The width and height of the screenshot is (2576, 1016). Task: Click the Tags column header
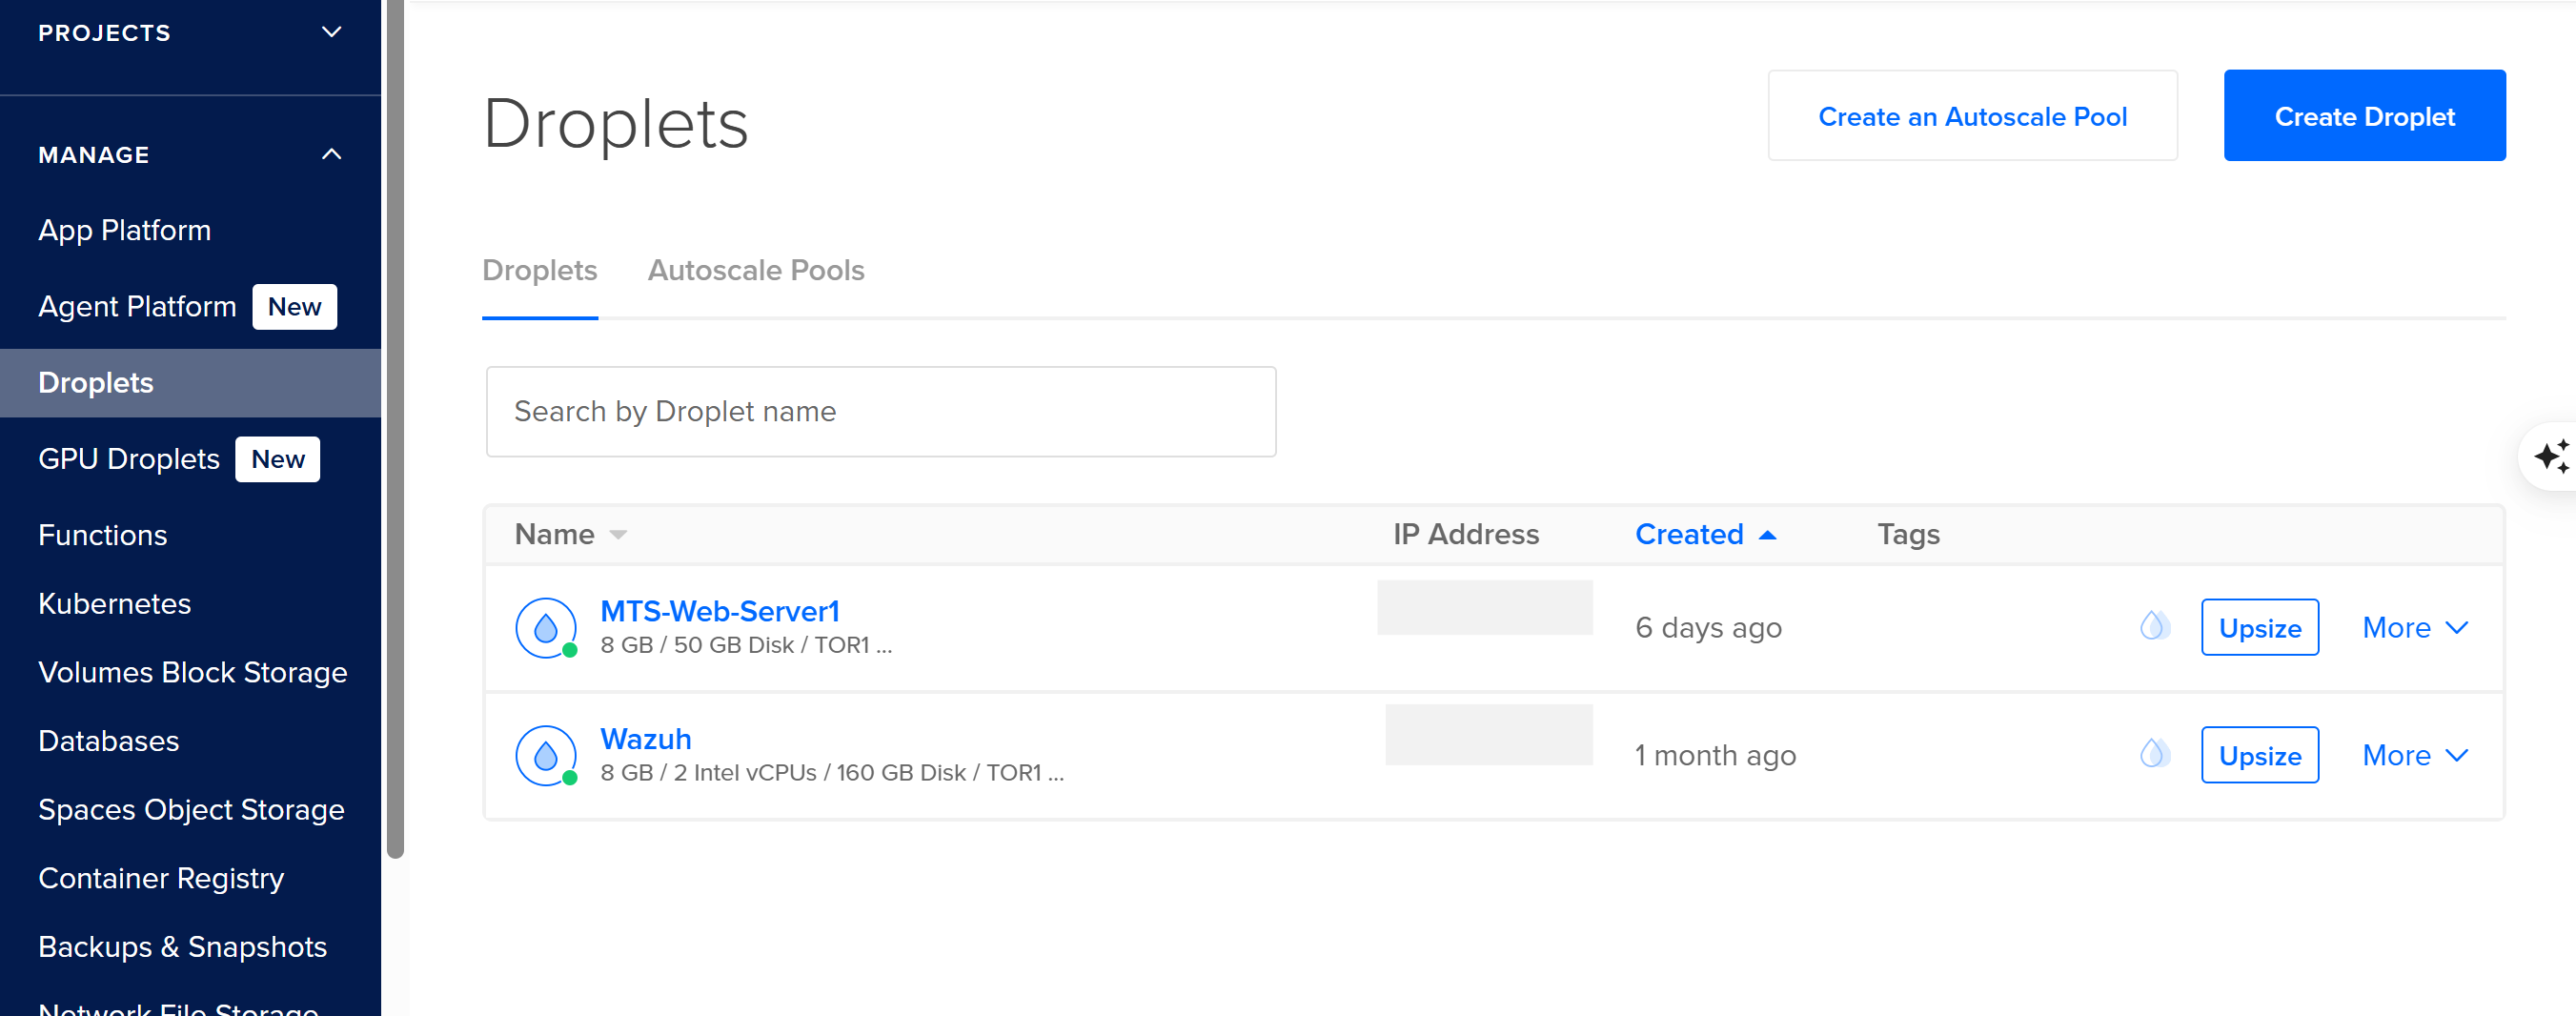point(1908,535)
